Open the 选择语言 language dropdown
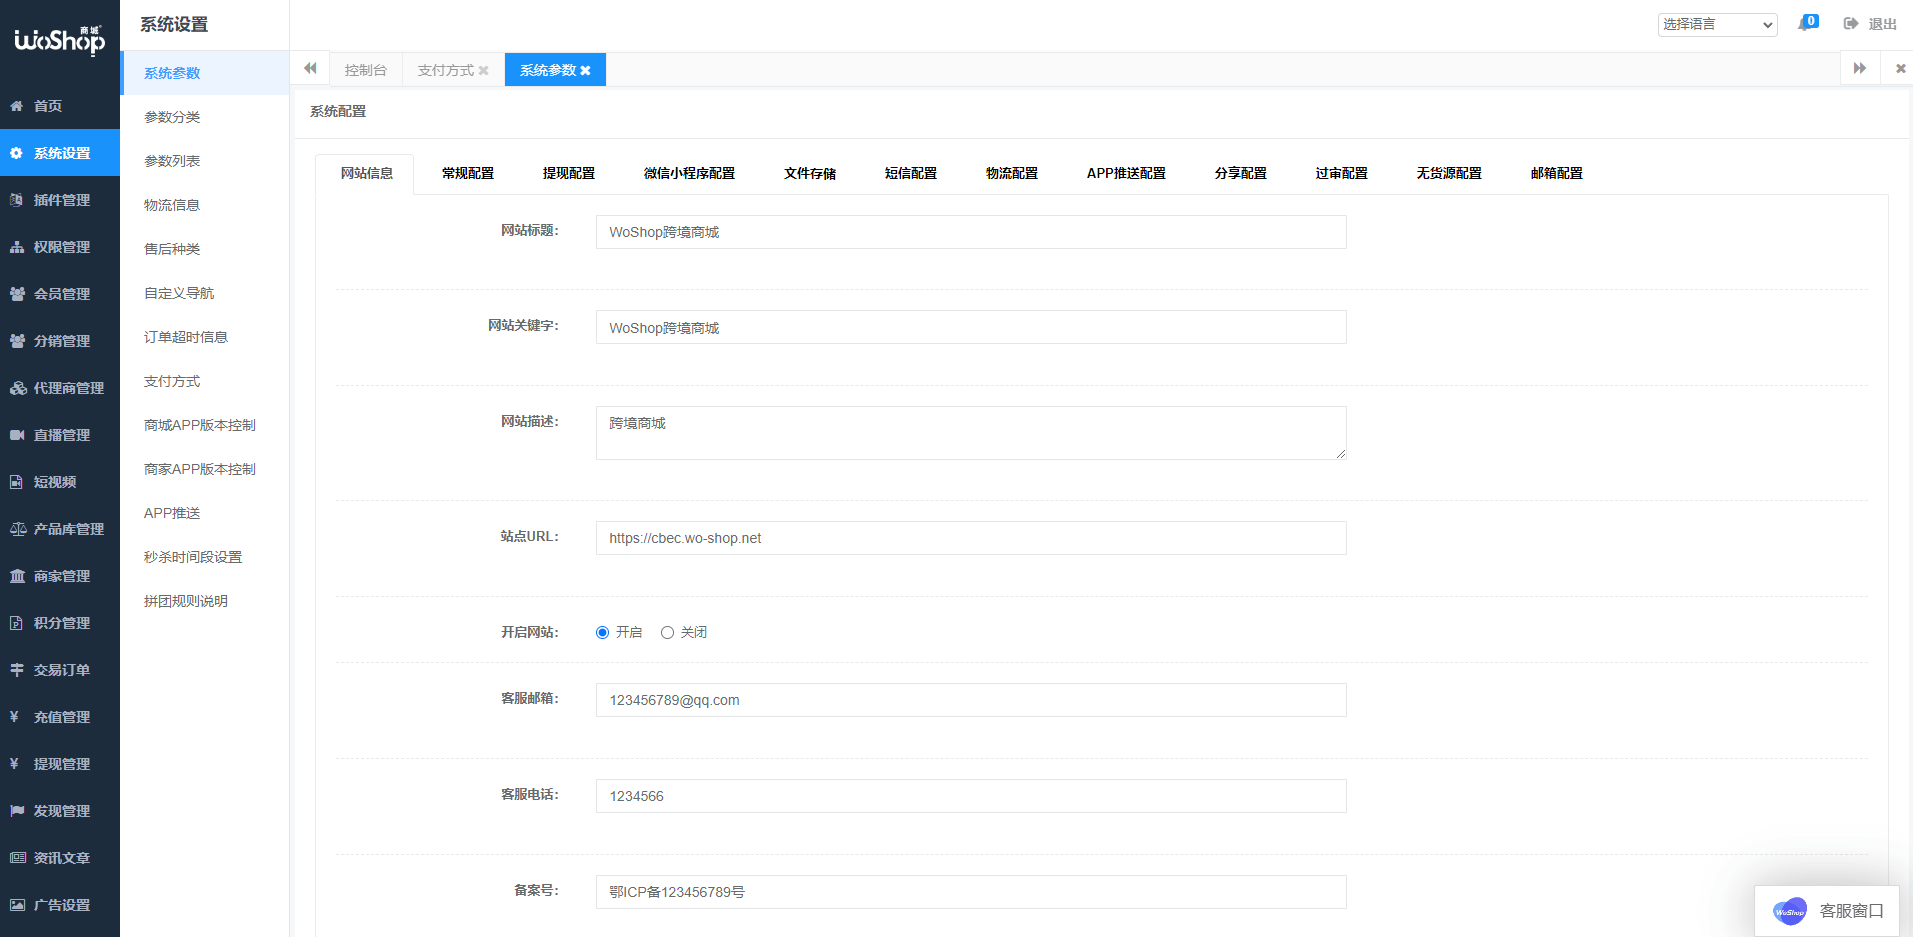Screen dimensions: 1913x937 pos(1716,24)
